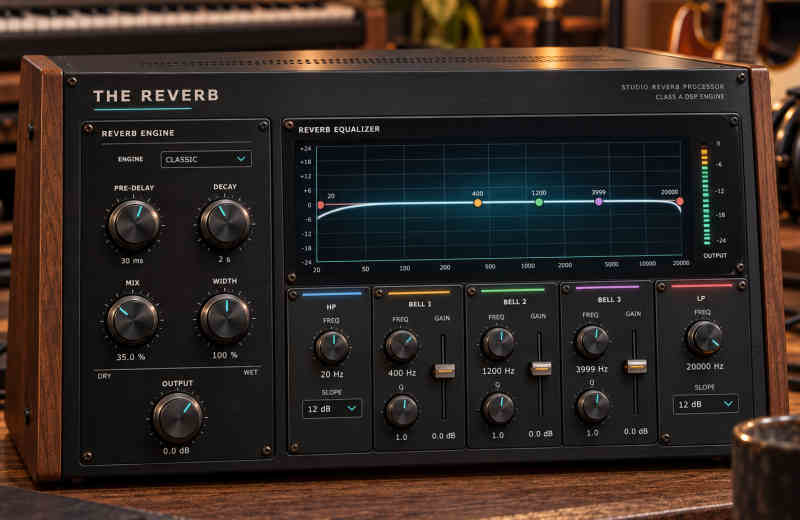This screenshot has width=800, height=520.
Task: Click the Bell 1 400 Hz value
Action: pos(402,373)
